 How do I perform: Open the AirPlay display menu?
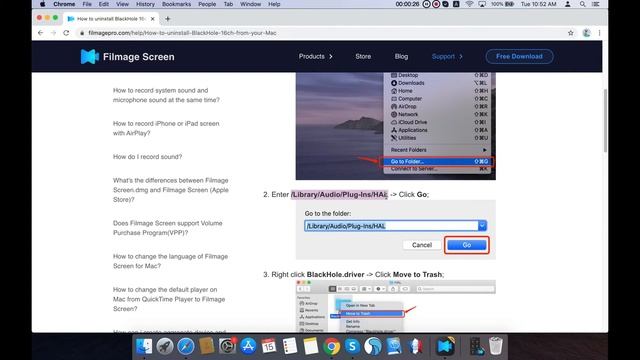482,4
